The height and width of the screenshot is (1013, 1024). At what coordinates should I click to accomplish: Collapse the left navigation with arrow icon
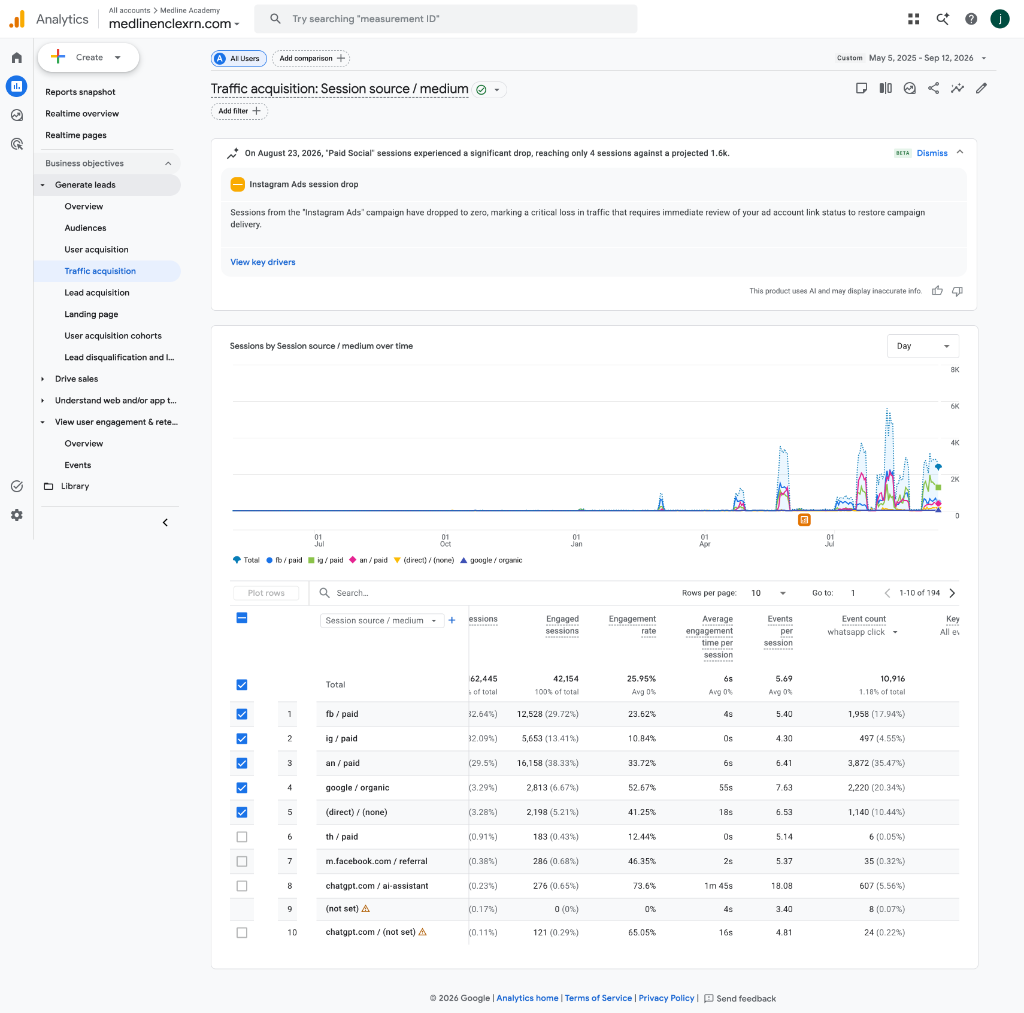tap(165, 523)
